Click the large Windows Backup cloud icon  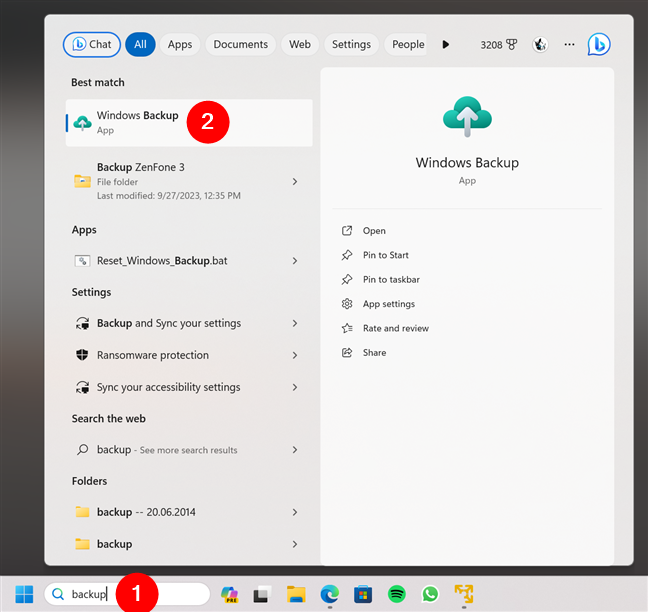(x=467, y=117)
